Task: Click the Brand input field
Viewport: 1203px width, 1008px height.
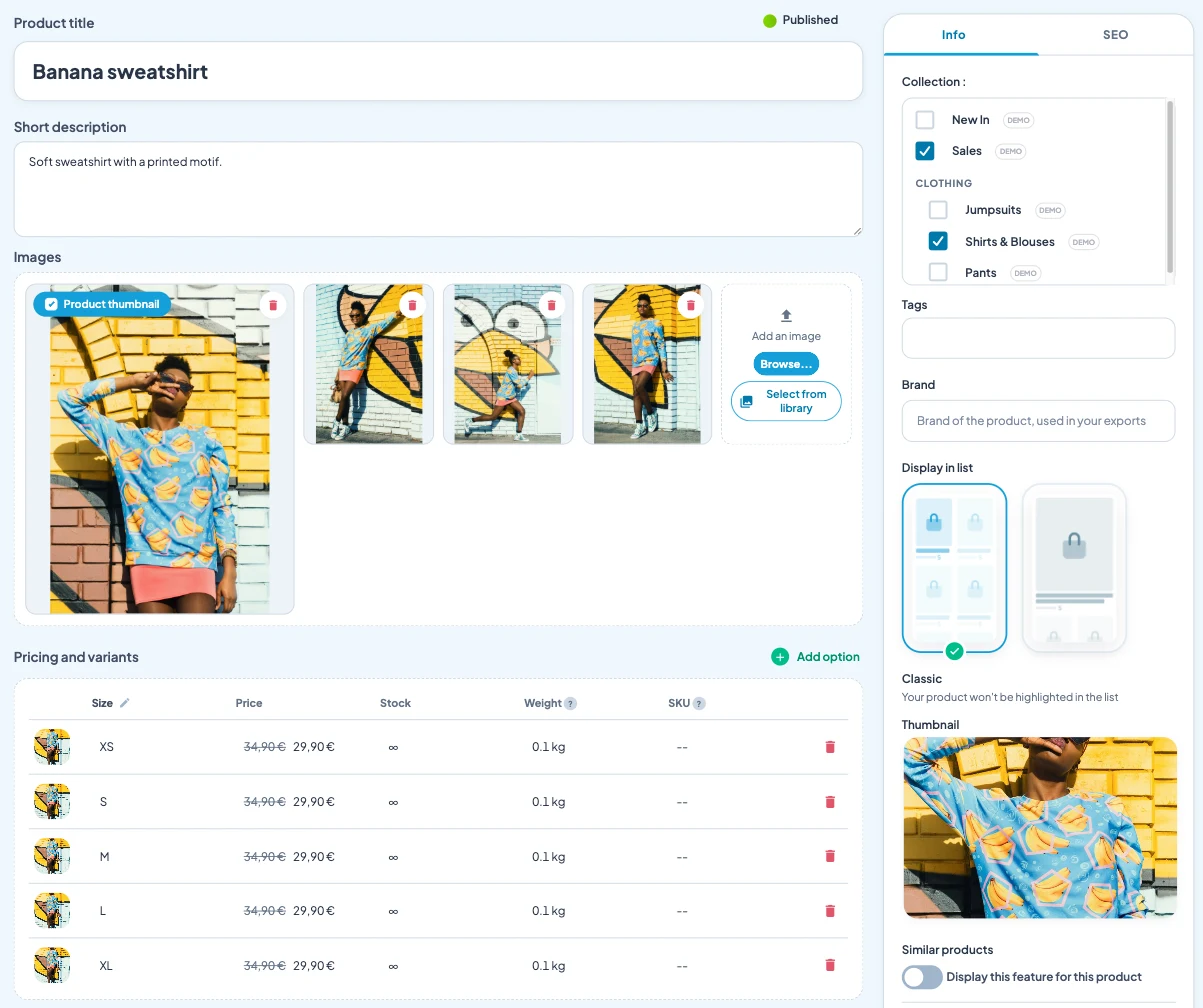Action: click(x=1038, y=421)
